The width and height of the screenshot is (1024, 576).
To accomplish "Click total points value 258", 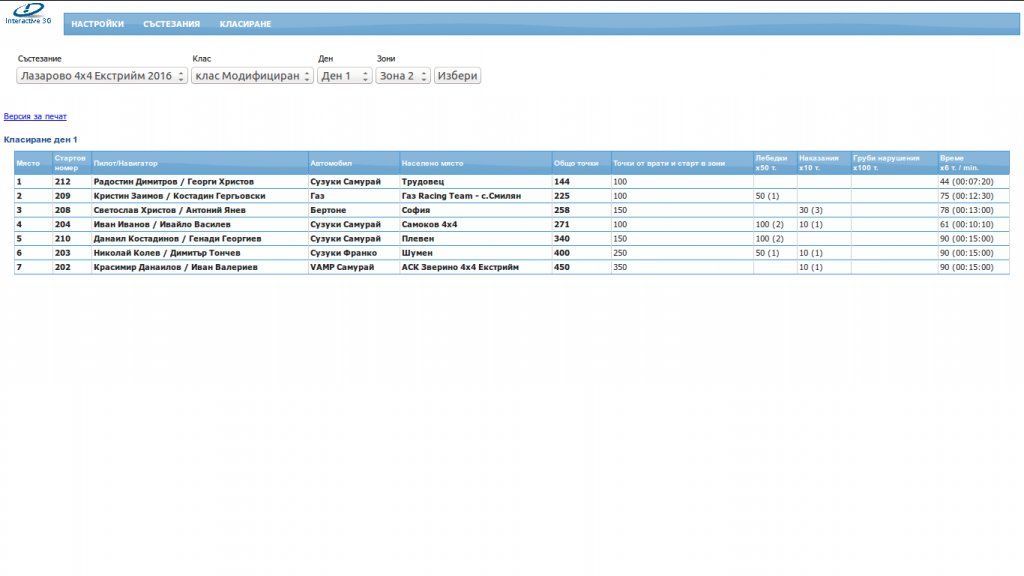I will coord(562,210).
